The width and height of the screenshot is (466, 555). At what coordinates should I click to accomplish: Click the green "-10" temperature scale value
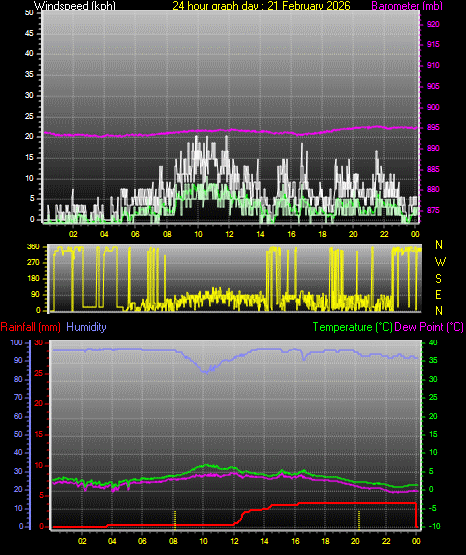[x=434, y=526]
